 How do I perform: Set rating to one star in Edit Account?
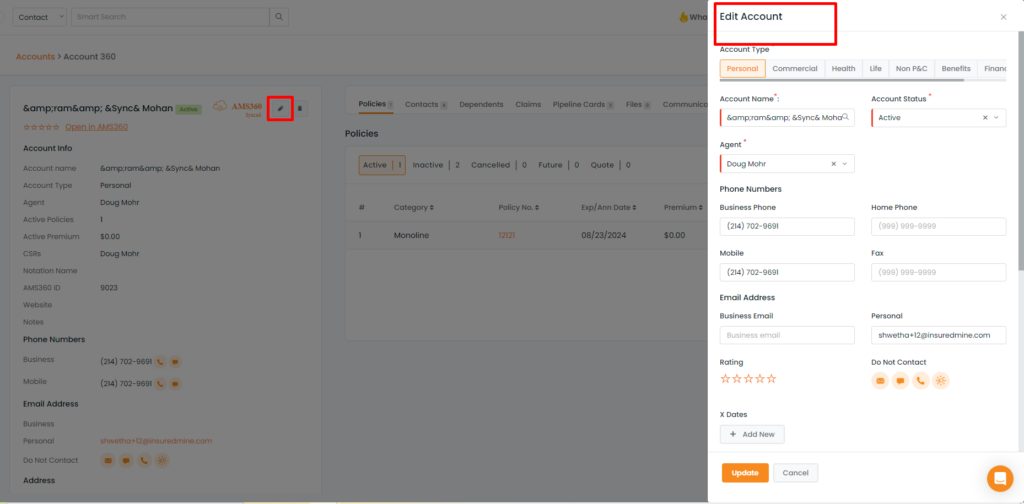pyautogui.click(x=725, y=379)
